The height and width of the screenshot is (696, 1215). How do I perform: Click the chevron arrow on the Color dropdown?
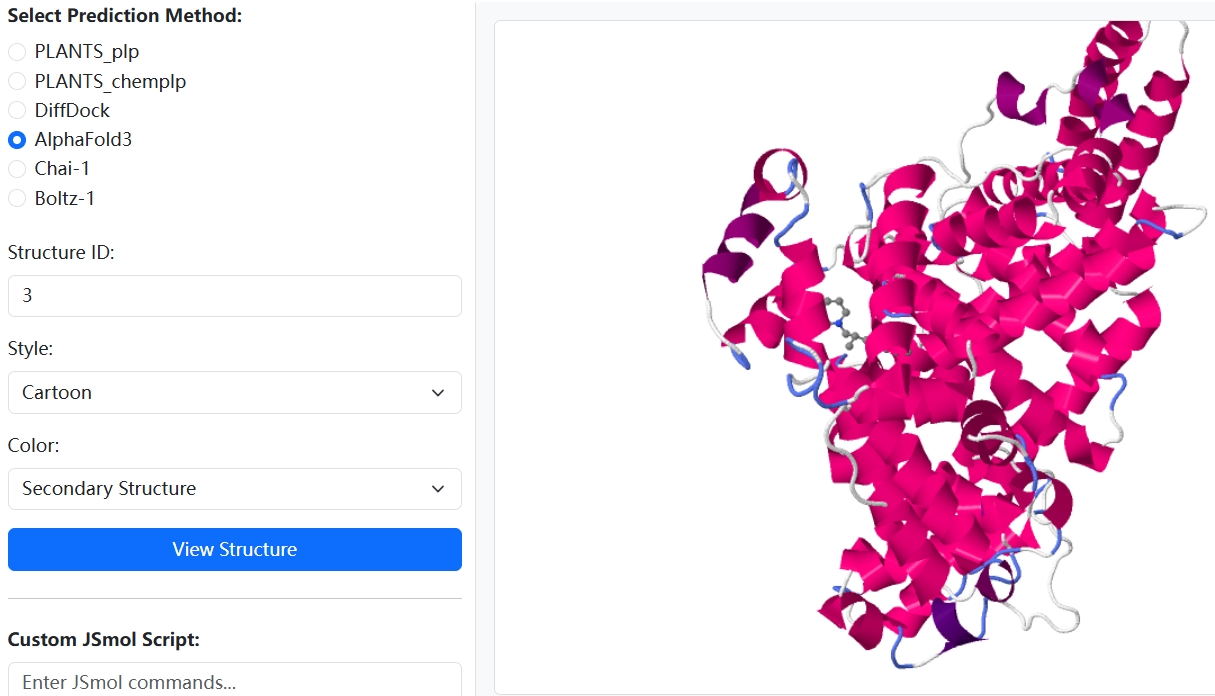tap(438, 489)
